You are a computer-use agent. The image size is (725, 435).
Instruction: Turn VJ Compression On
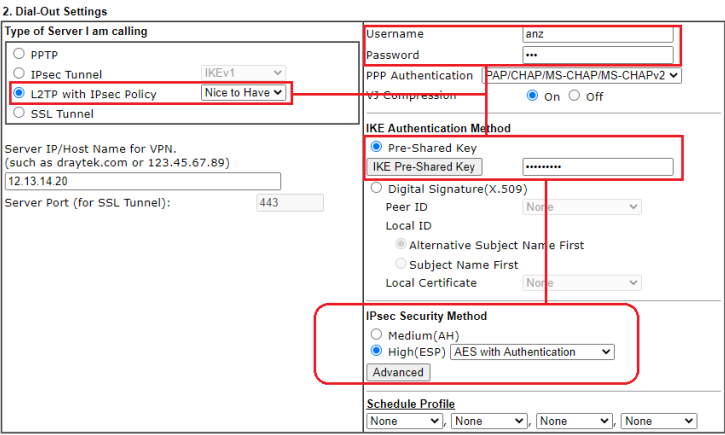coord(533,96)
